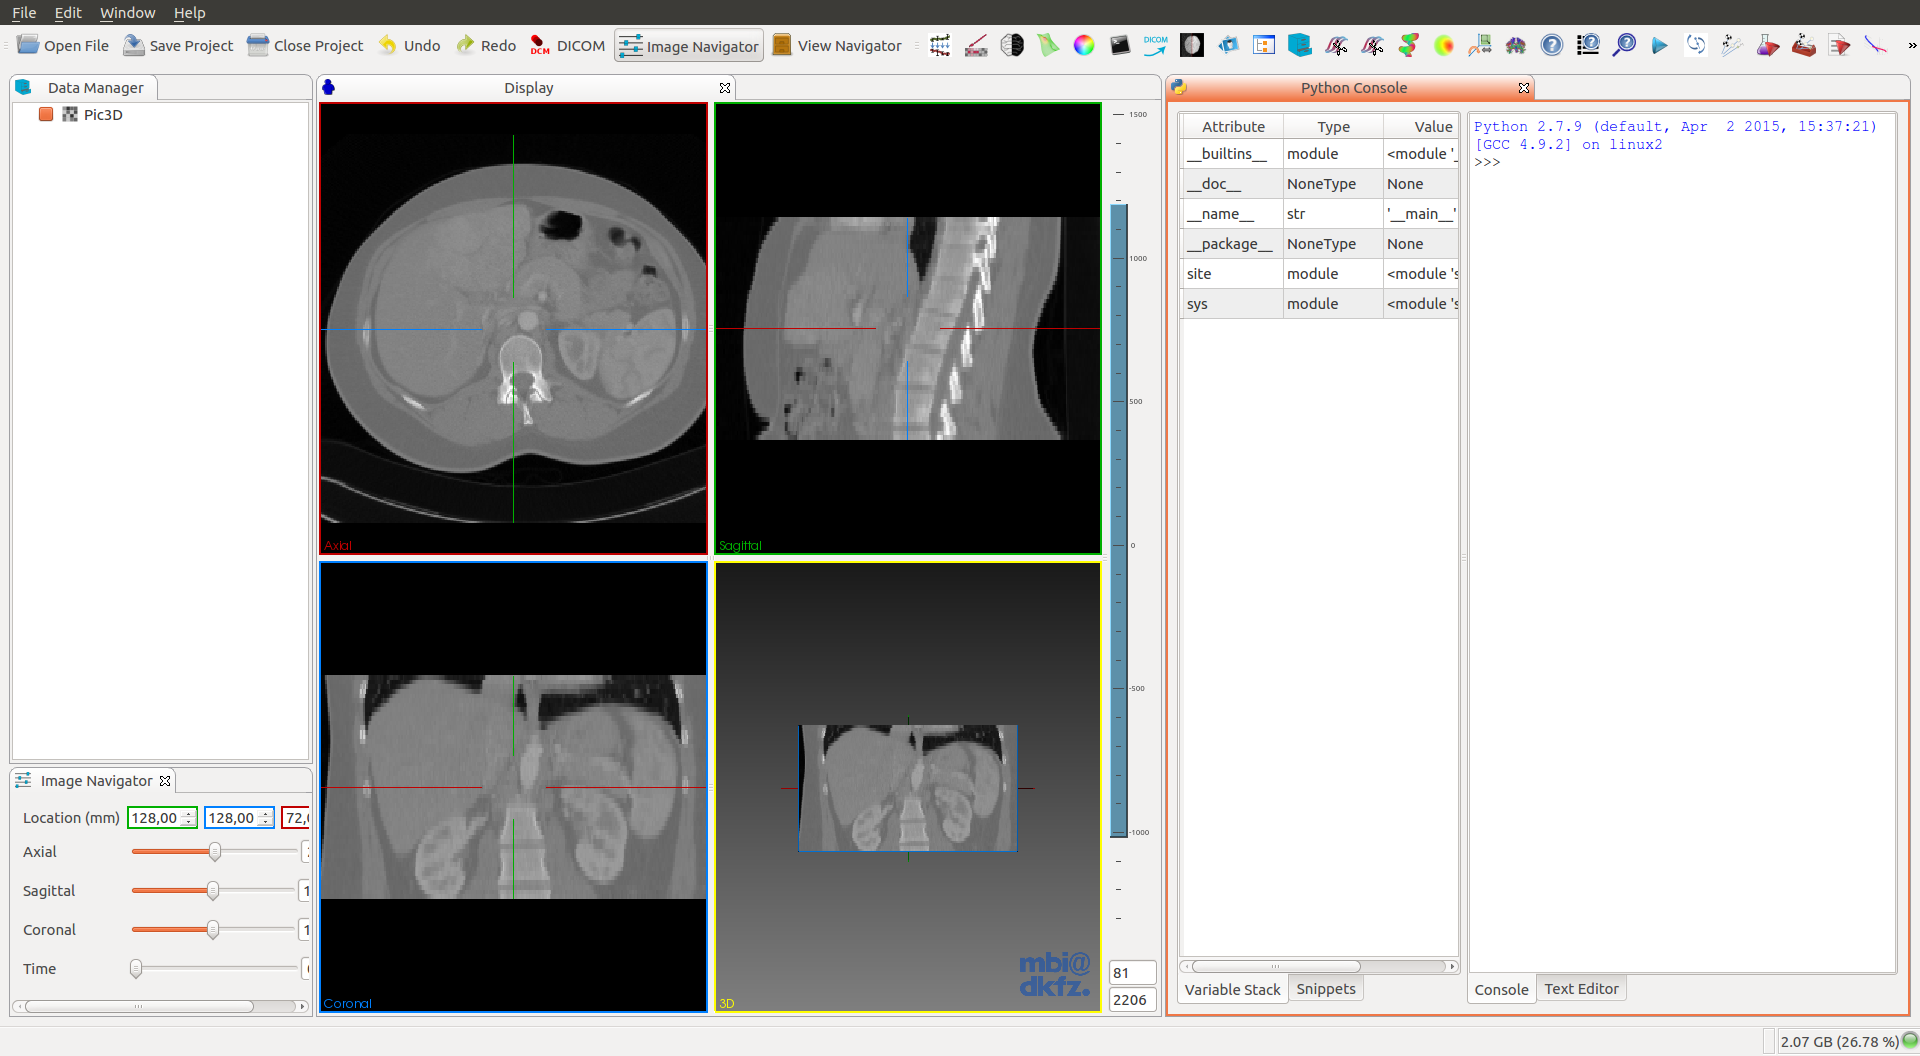Open the grayscale head image icon

1192,45
